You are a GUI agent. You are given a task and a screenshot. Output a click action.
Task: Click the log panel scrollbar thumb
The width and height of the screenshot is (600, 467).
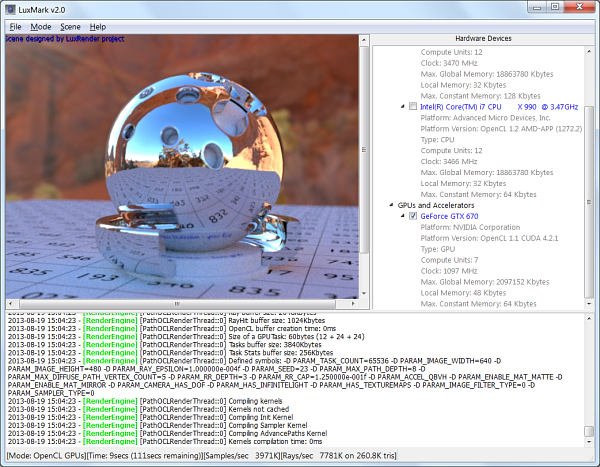pos(589,431)
